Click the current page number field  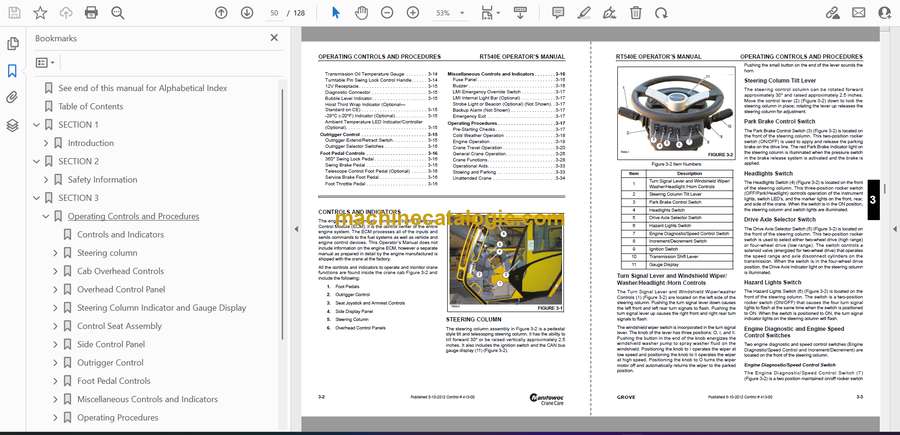(x=274, y=13)
